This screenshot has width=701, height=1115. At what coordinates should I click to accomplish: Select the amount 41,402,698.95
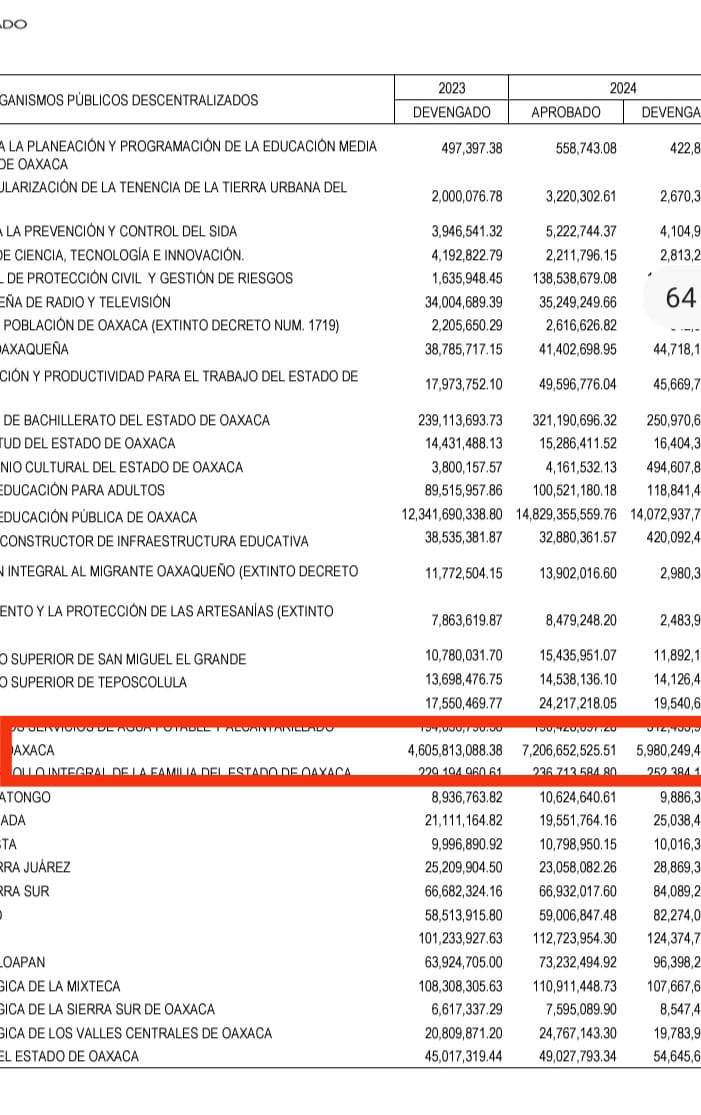point(578,349)
